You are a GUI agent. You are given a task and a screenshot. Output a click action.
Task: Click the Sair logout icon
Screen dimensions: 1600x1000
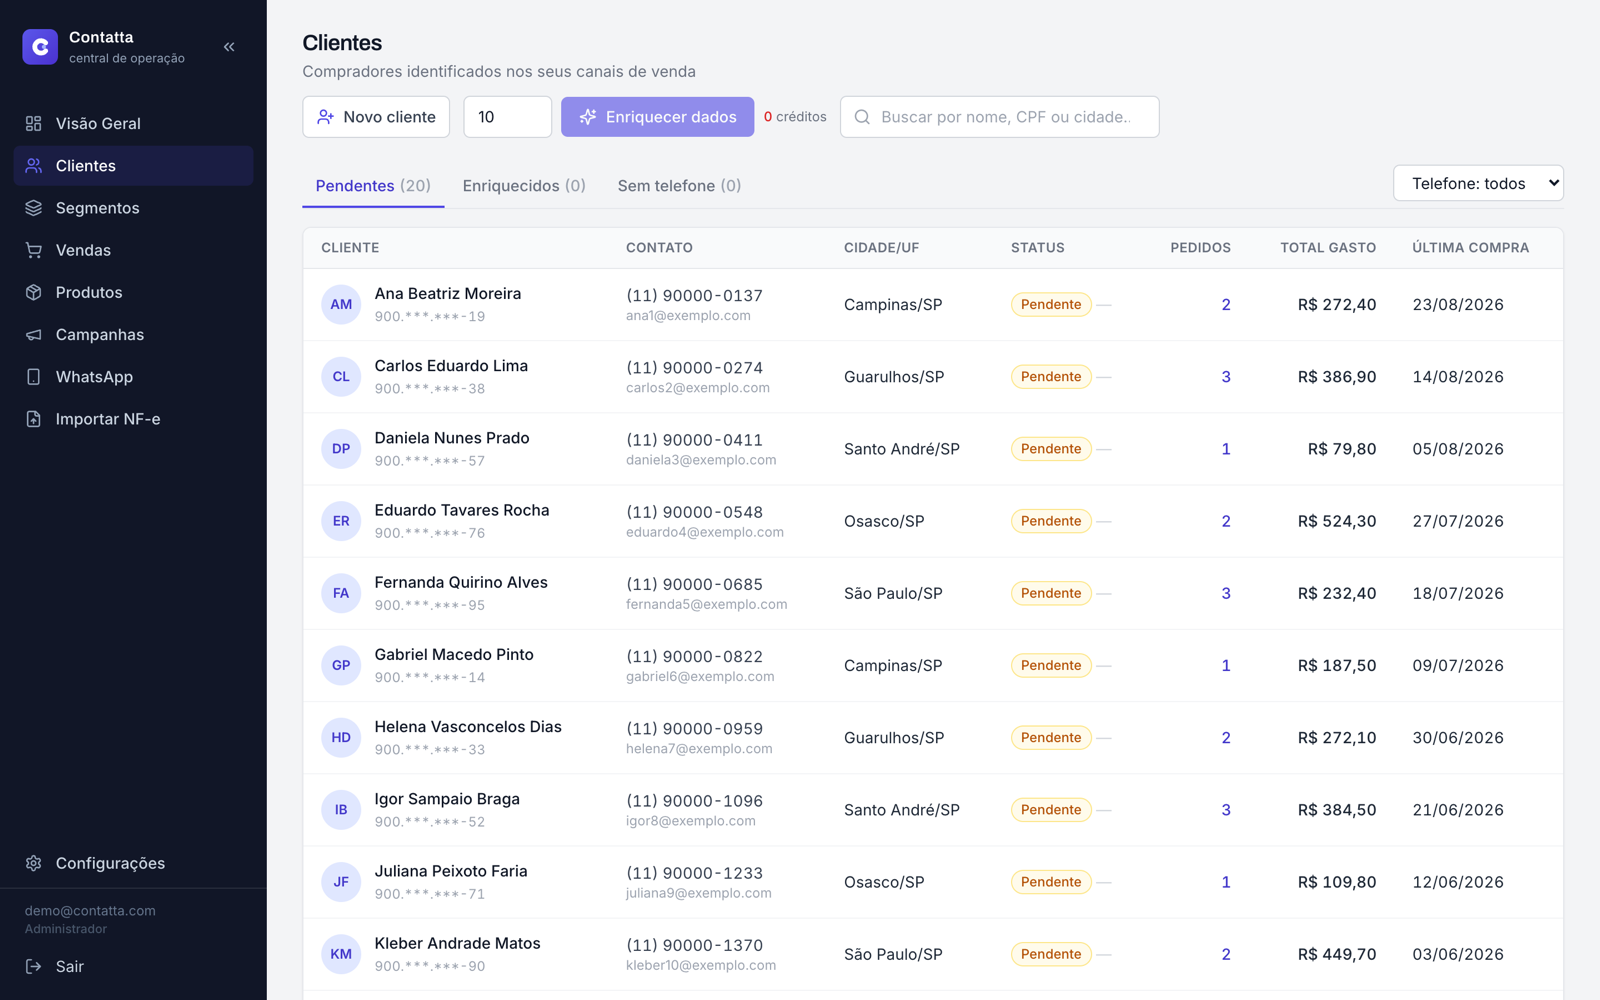(34, 966)
